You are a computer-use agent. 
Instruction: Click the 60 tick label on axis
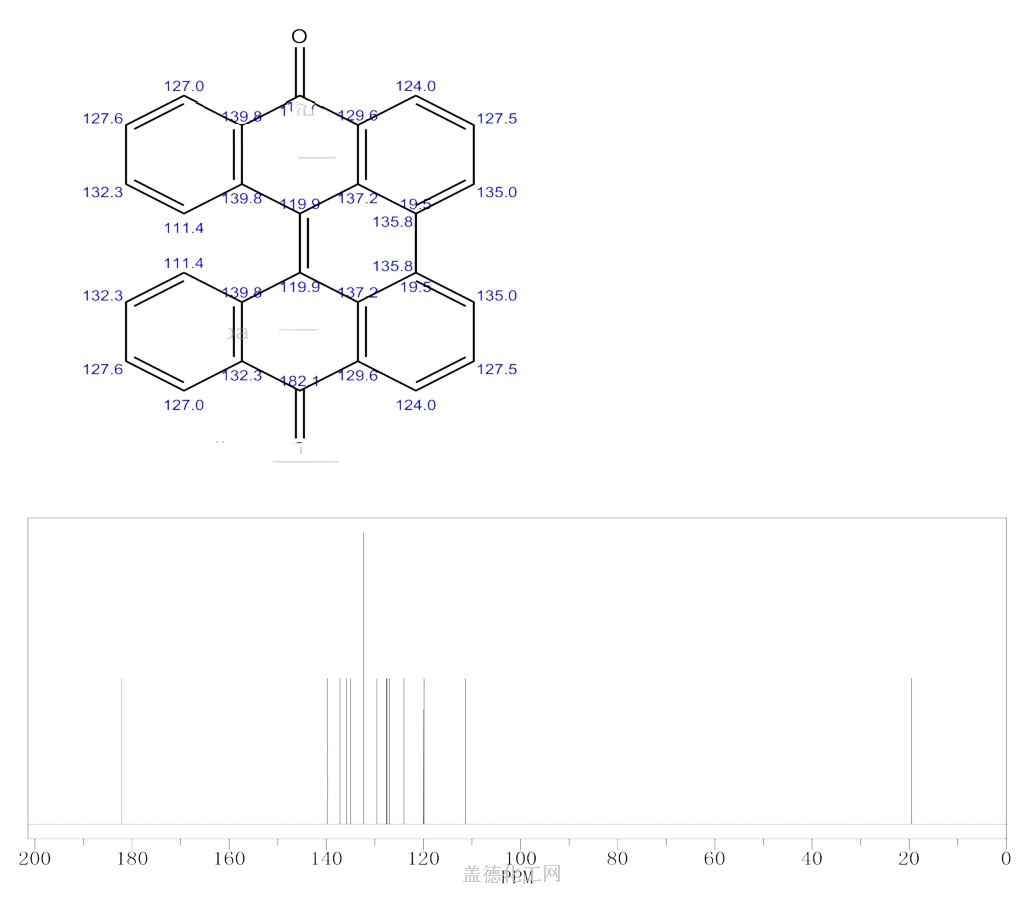tap(714, 858)
